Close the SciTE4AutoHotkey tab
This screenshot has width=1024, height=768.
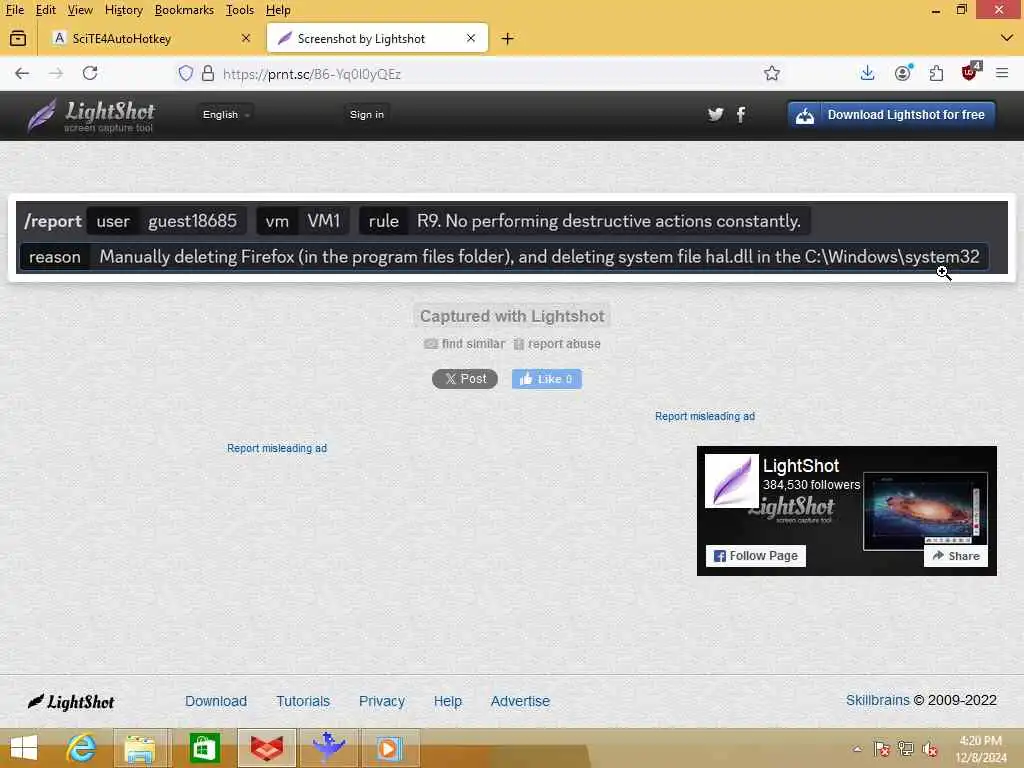[x=246, y=38]
